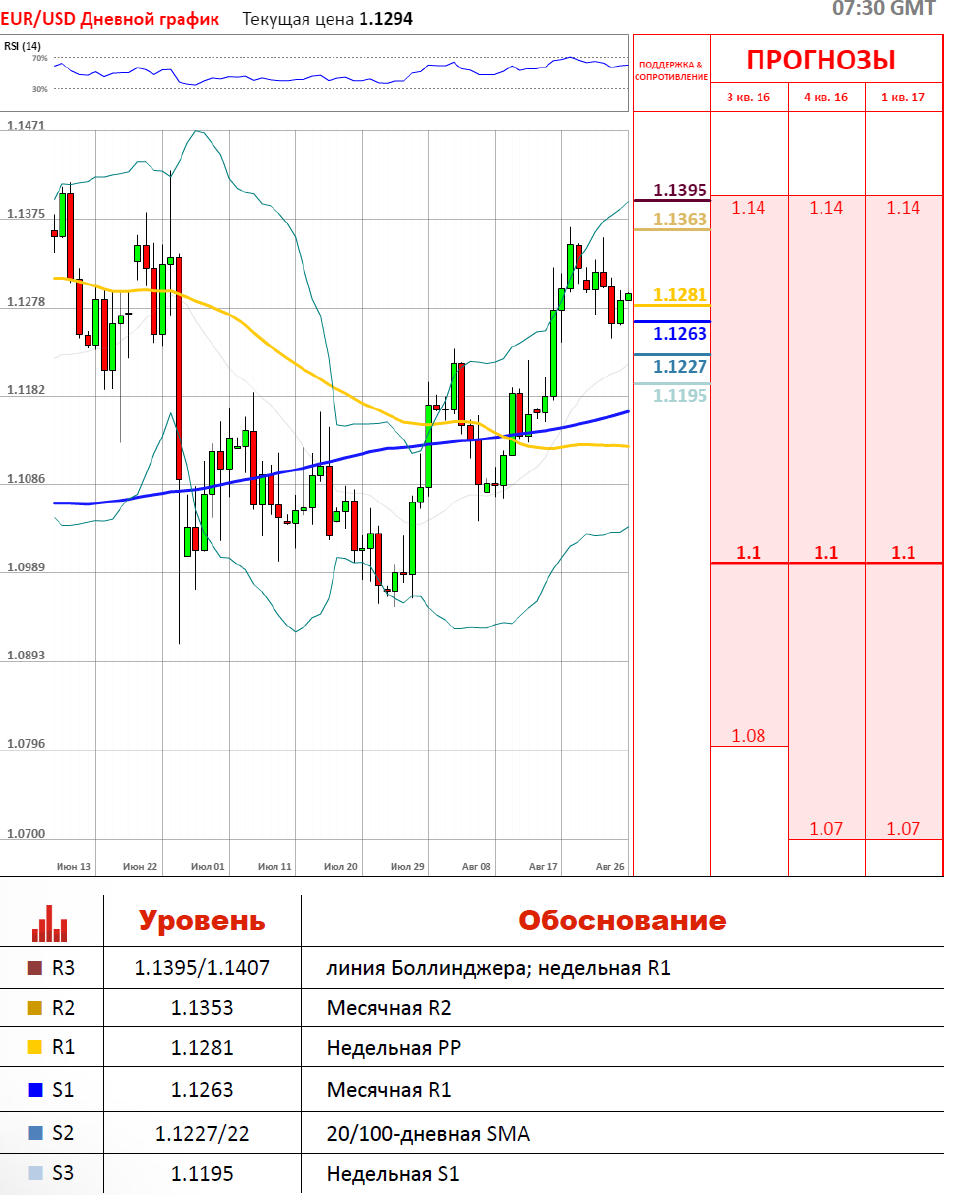Click the S3 light blue swatch
The image size is (959, 1195).
click(x=34, y=1173)
